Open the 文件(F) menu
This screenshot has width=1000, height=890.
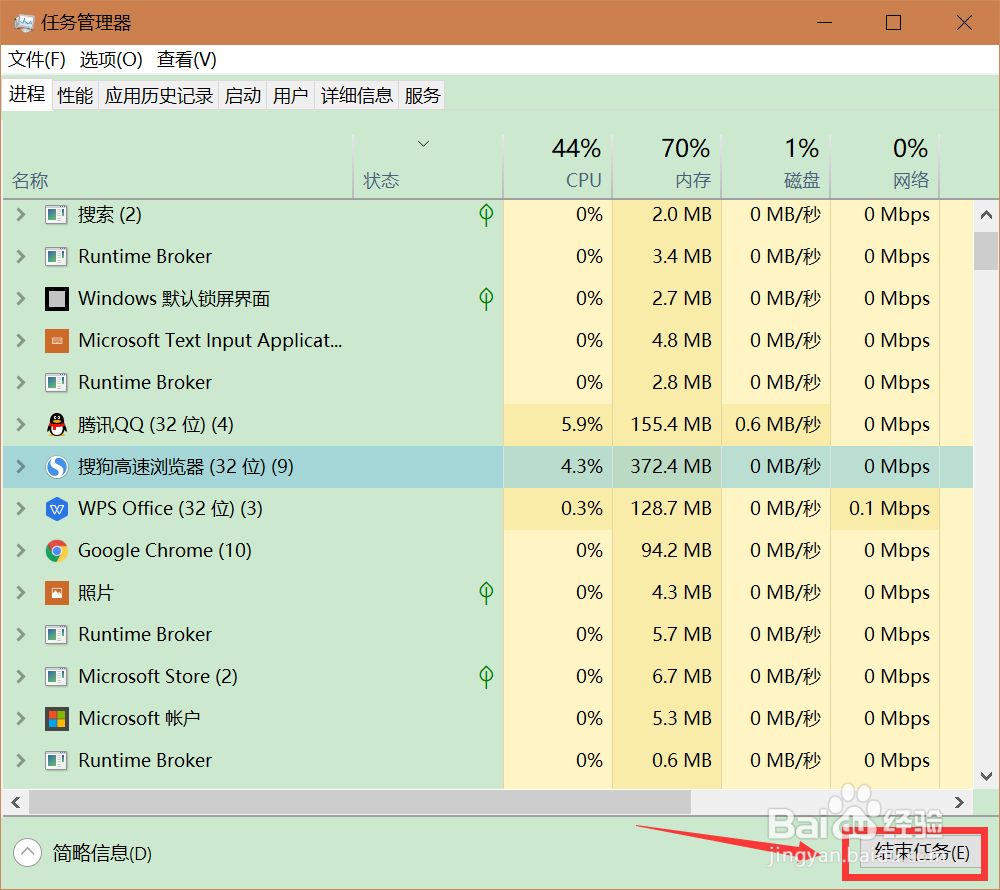pos(36,59)
